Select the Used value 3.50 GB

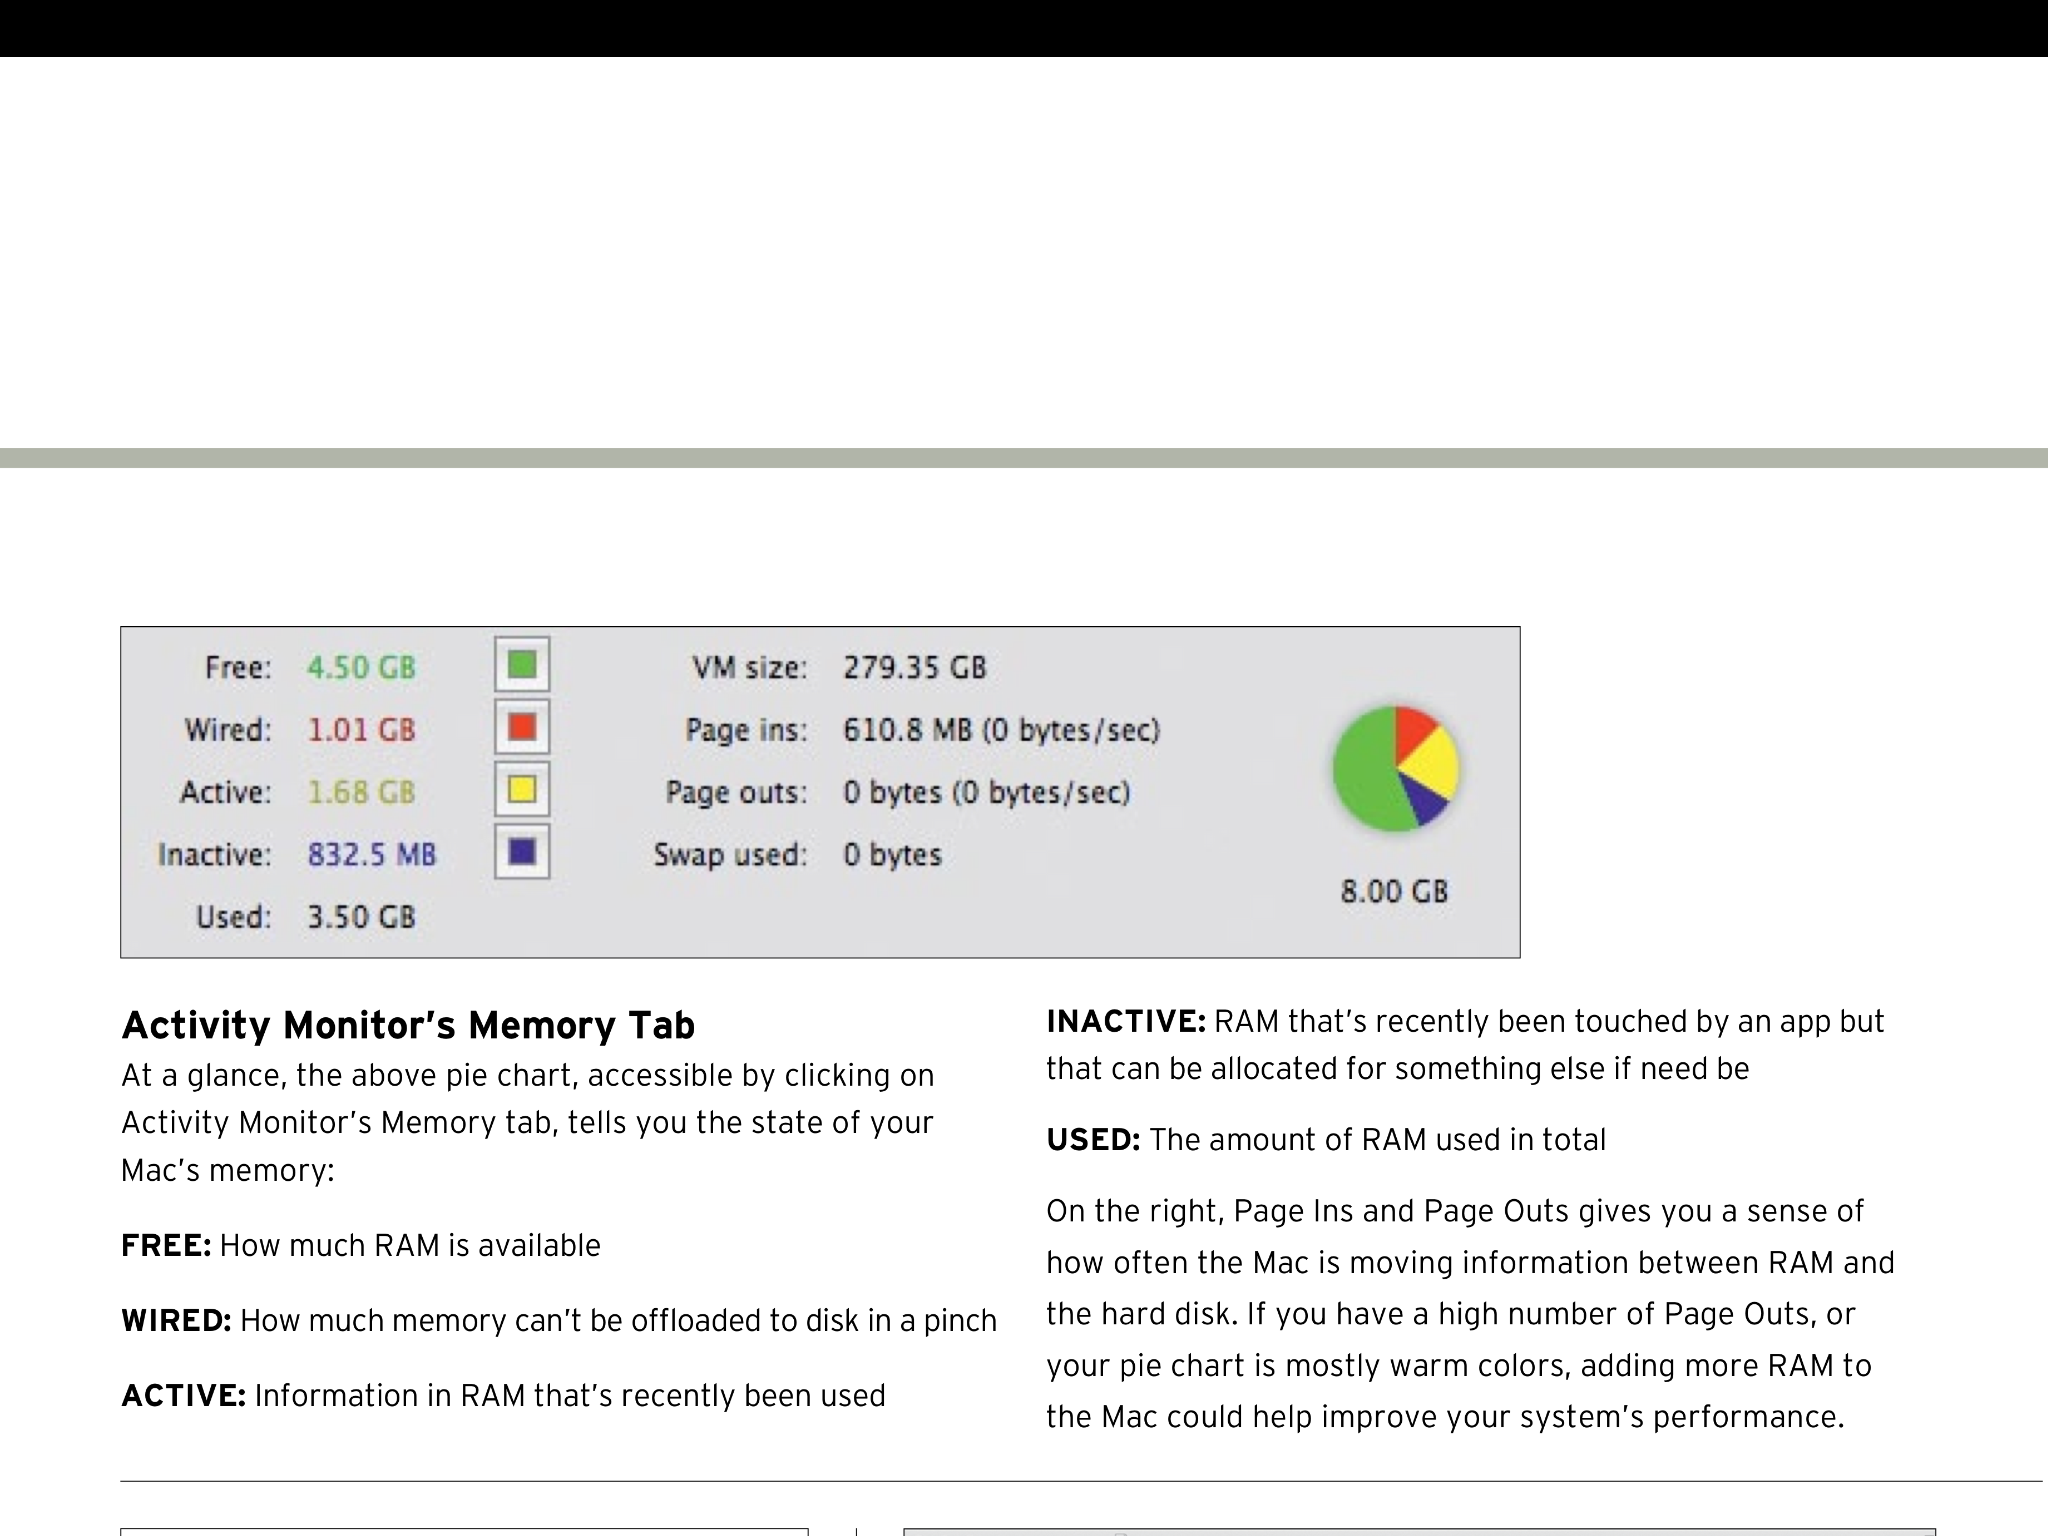tap(361, 917)
